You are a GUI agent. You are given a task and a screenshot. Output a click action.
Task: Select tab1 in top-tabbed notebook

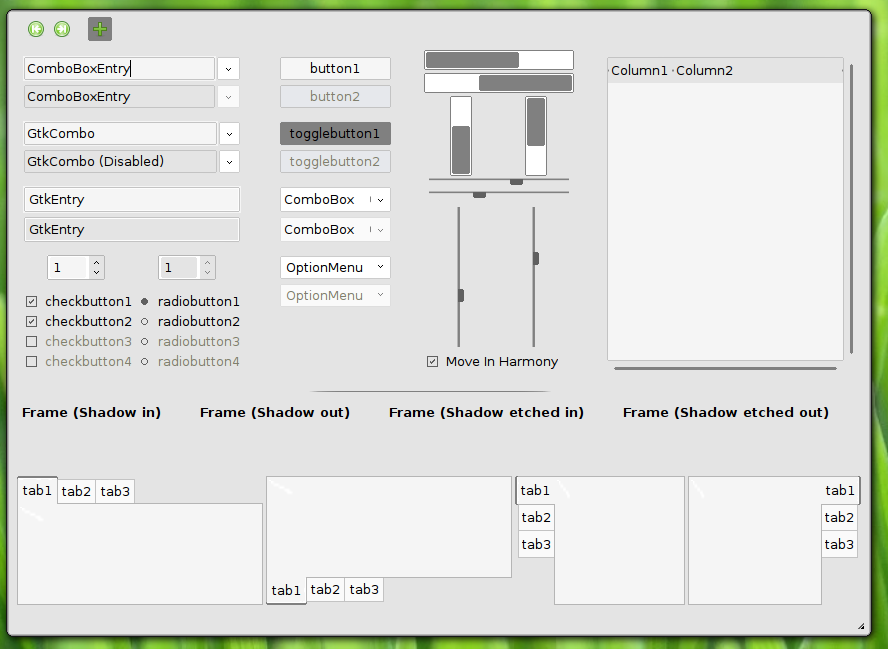tap(37, 490)
